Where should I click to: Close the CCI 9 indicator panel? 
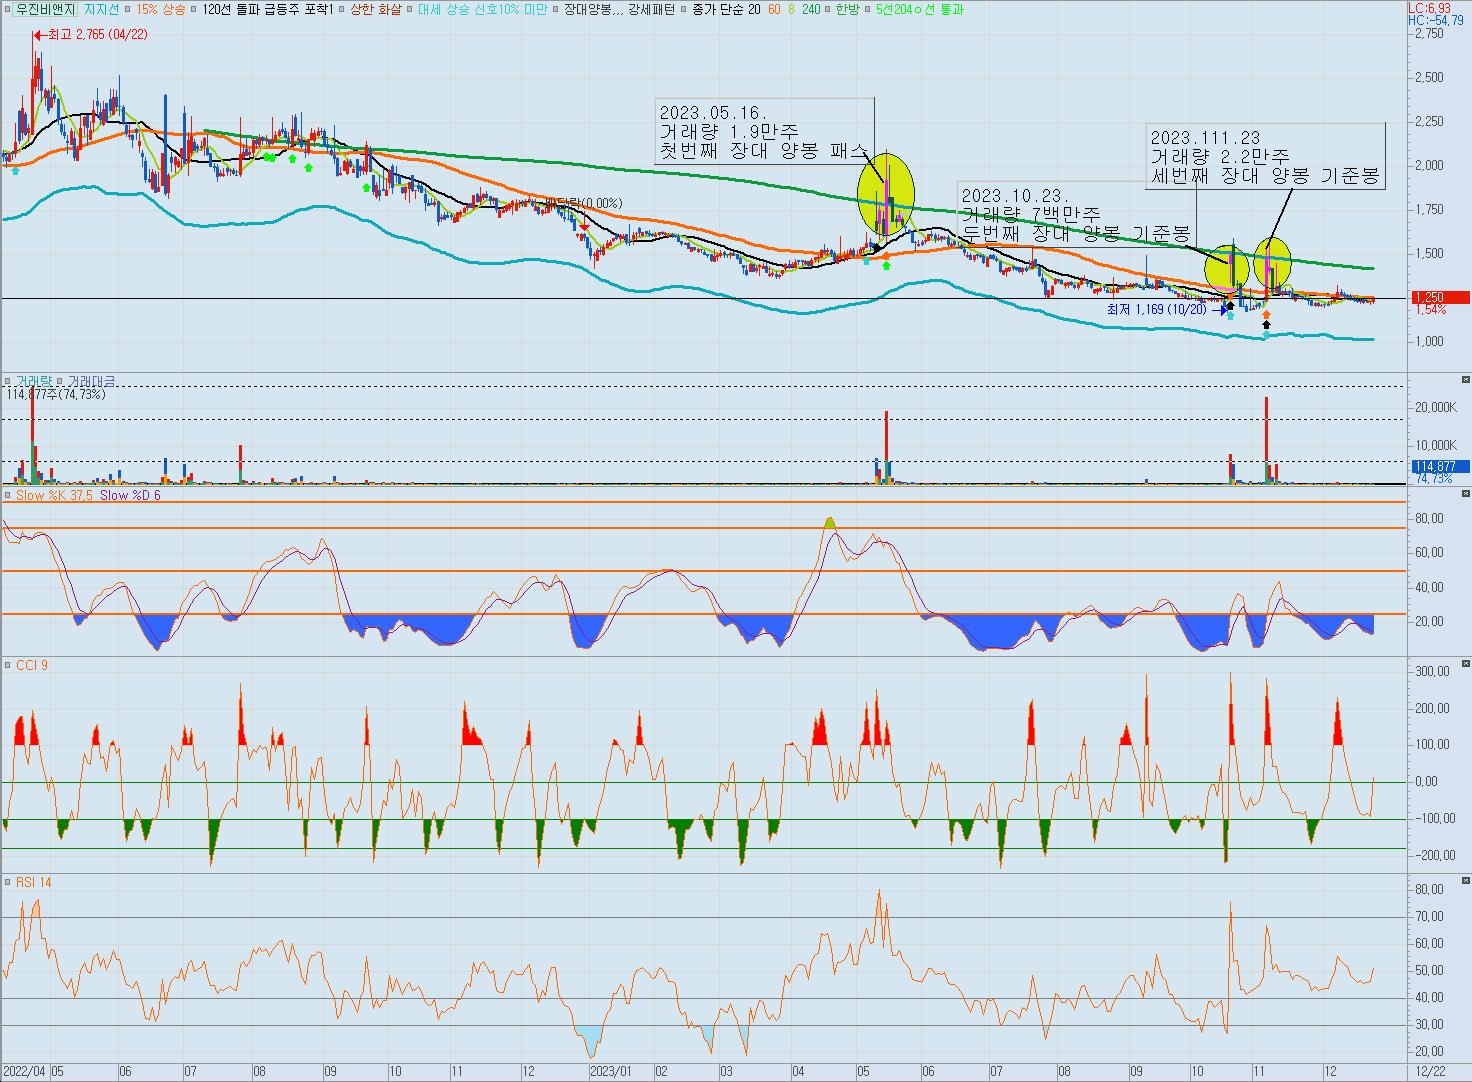1465,664
